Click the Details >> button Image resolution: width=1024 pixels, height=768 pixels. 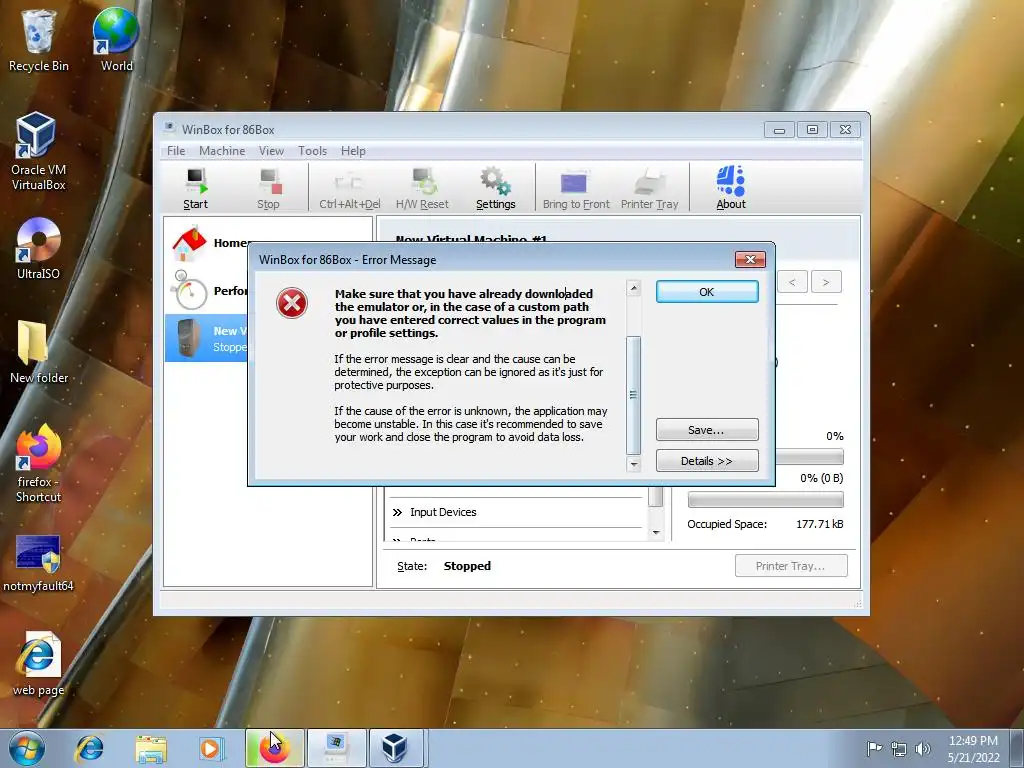[707, 461]
